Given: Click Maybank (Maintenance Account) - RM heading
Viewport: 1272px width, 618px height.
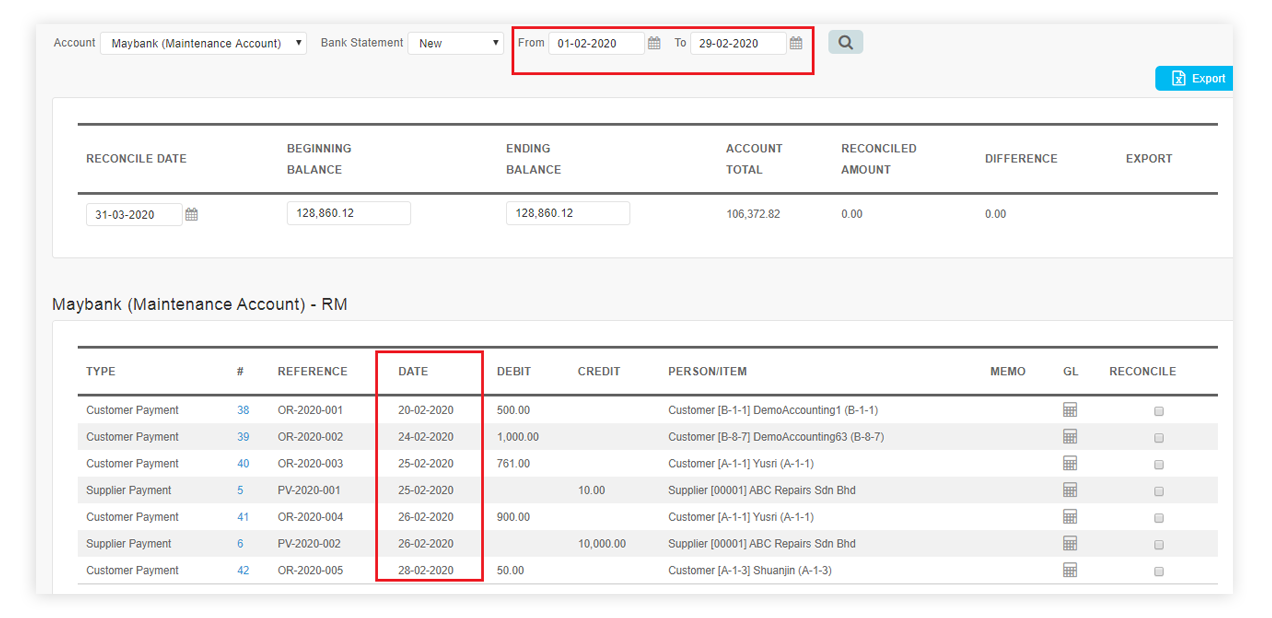Looking at the screenshot, I should click(200, 304).
